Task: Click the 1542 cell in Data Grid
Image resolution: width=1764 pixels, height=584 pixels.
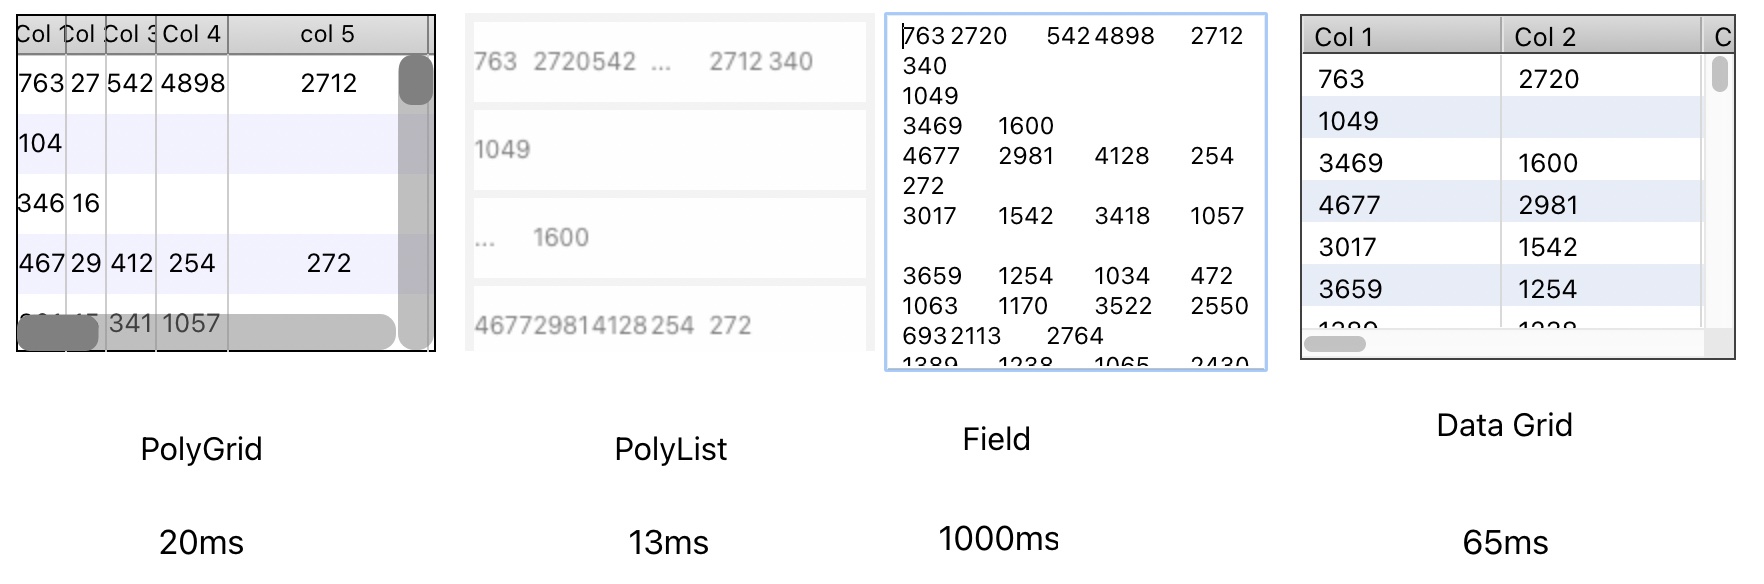Action: pos(1547,247)
